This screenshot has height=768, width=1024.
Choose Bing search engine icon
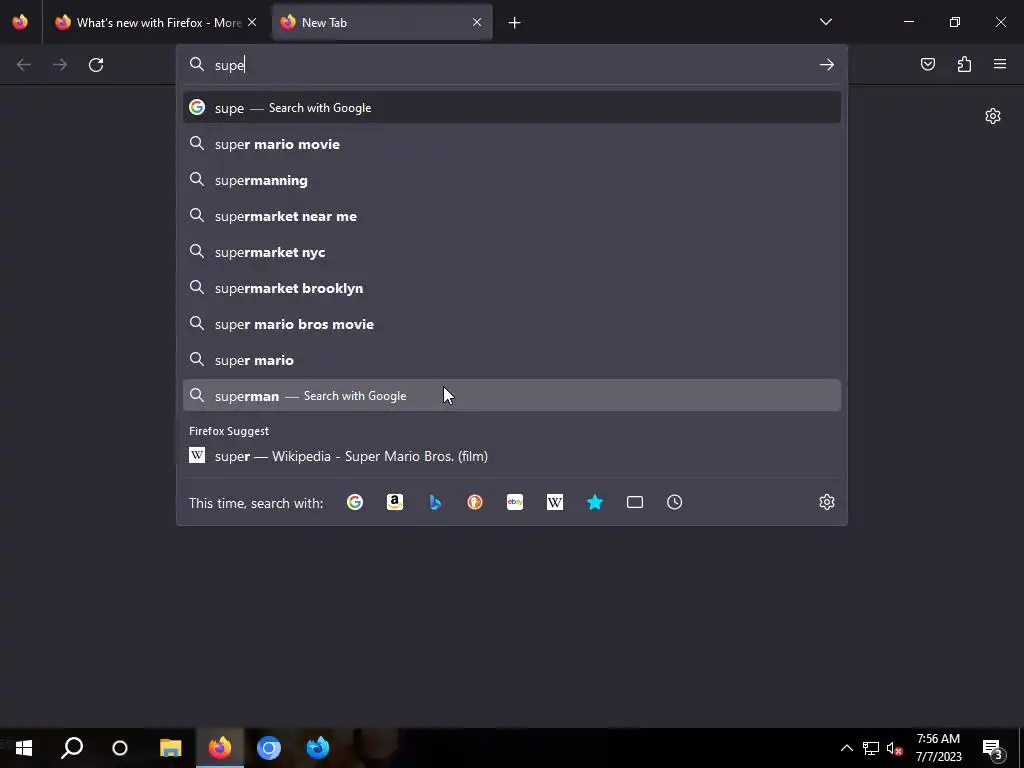(435, 502)
